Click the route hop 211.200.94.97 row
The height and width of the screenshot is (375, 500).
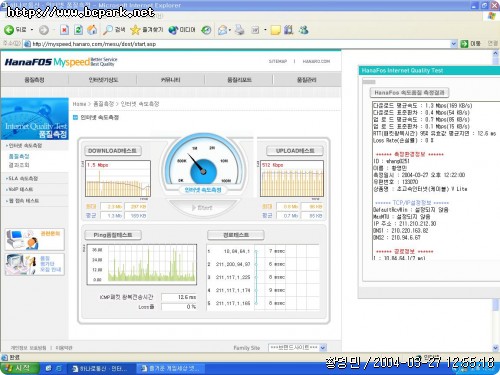tap(247, 264)
